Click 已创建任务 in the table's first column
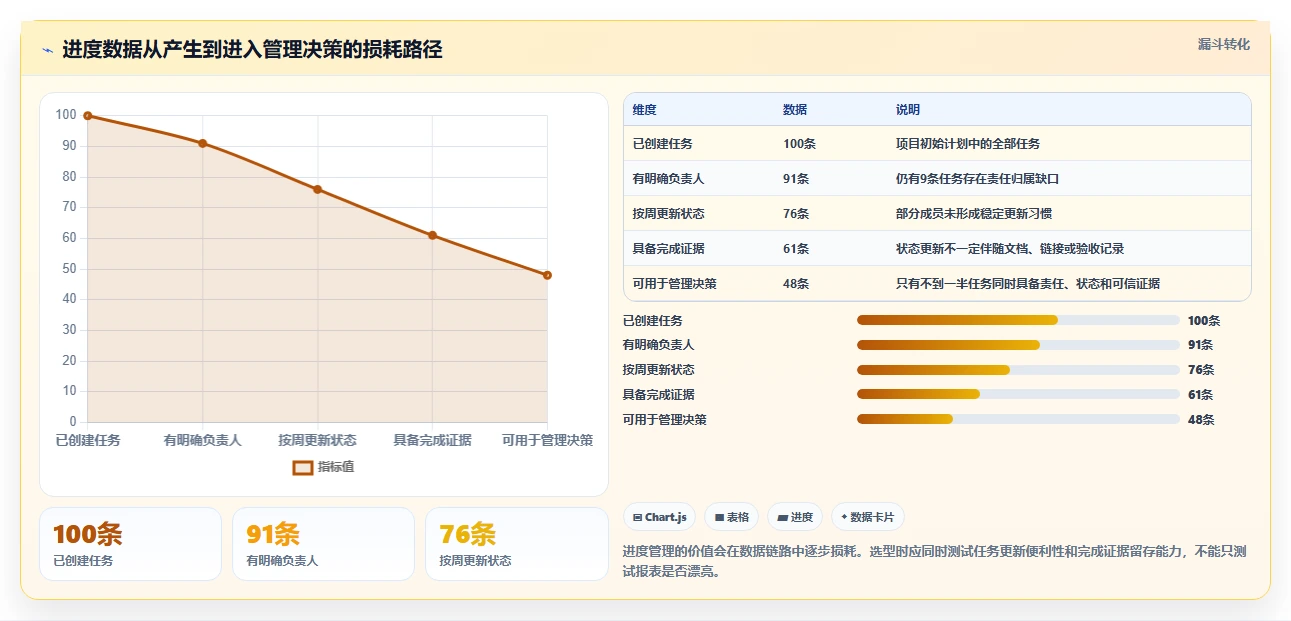The height and width of the screenshot is (621, 1291). point(663,144)
